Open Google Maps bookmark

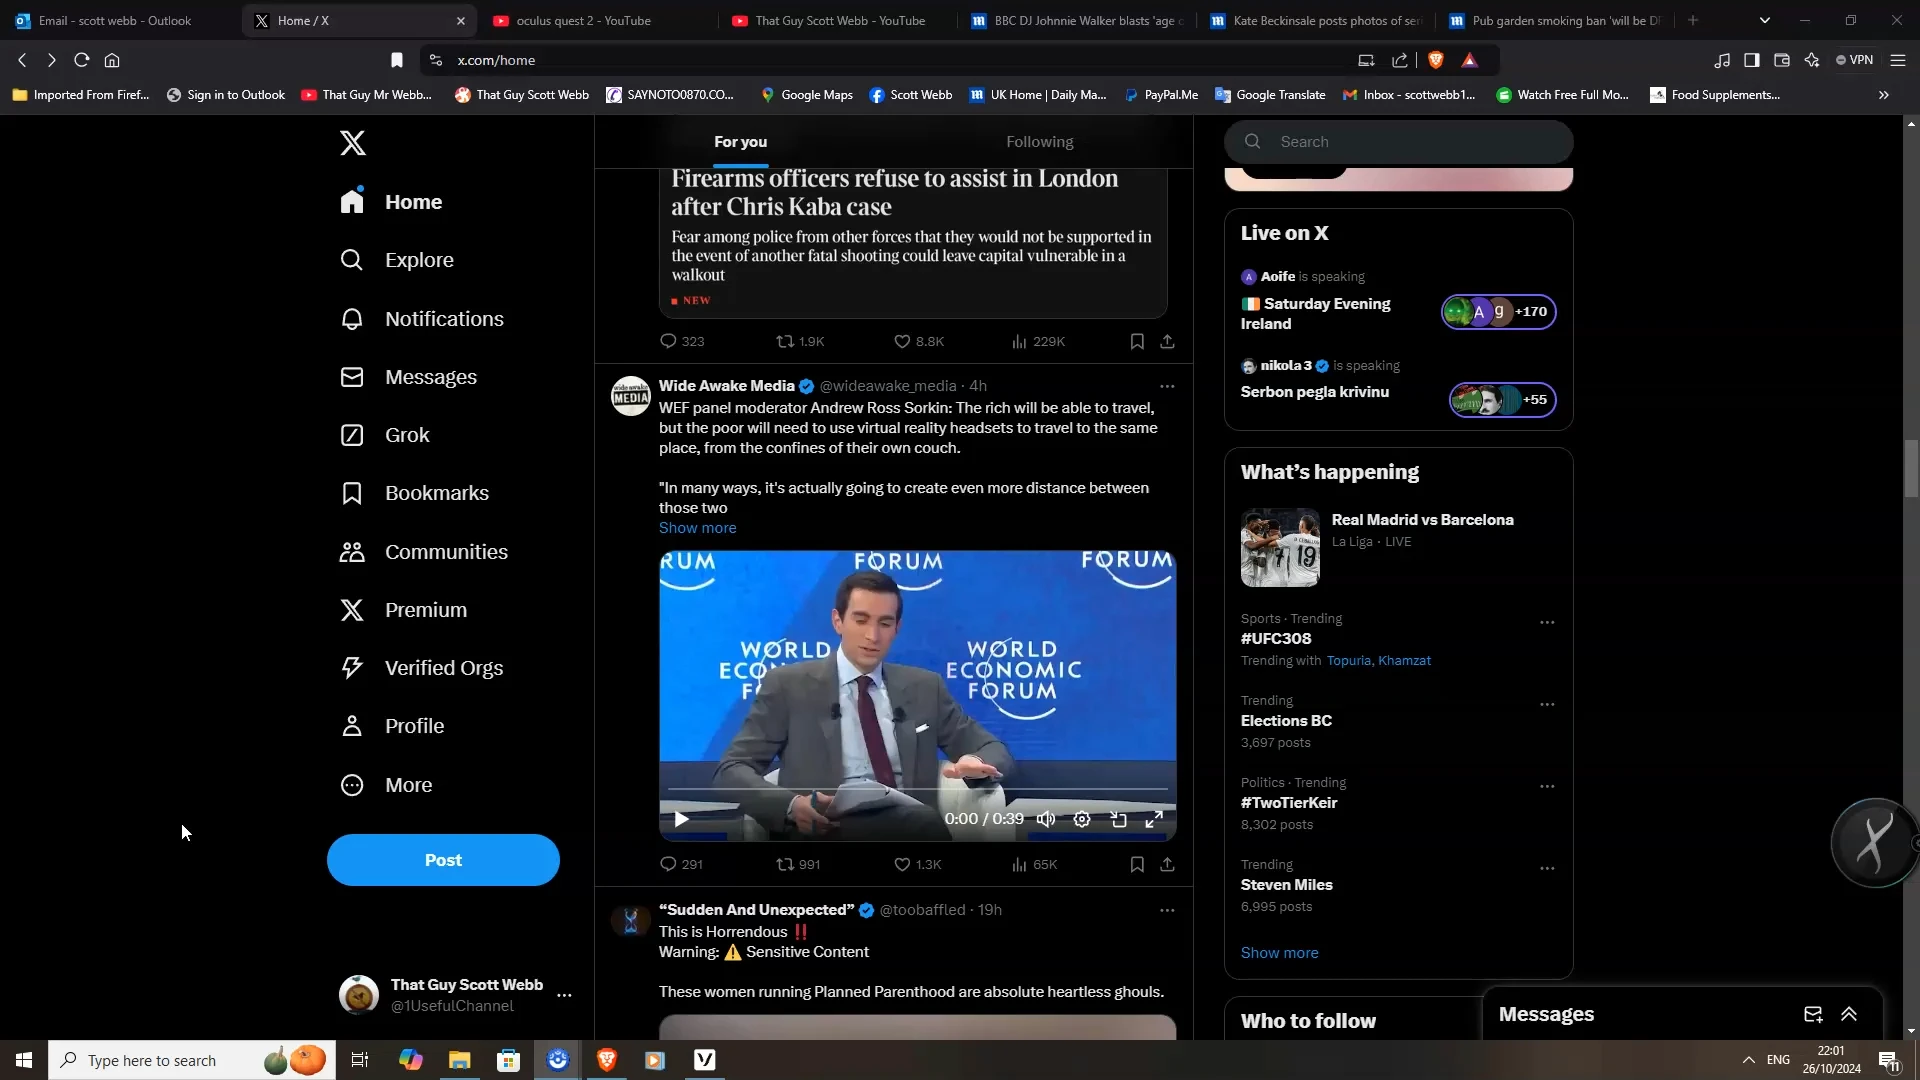[x=806, y=95]
